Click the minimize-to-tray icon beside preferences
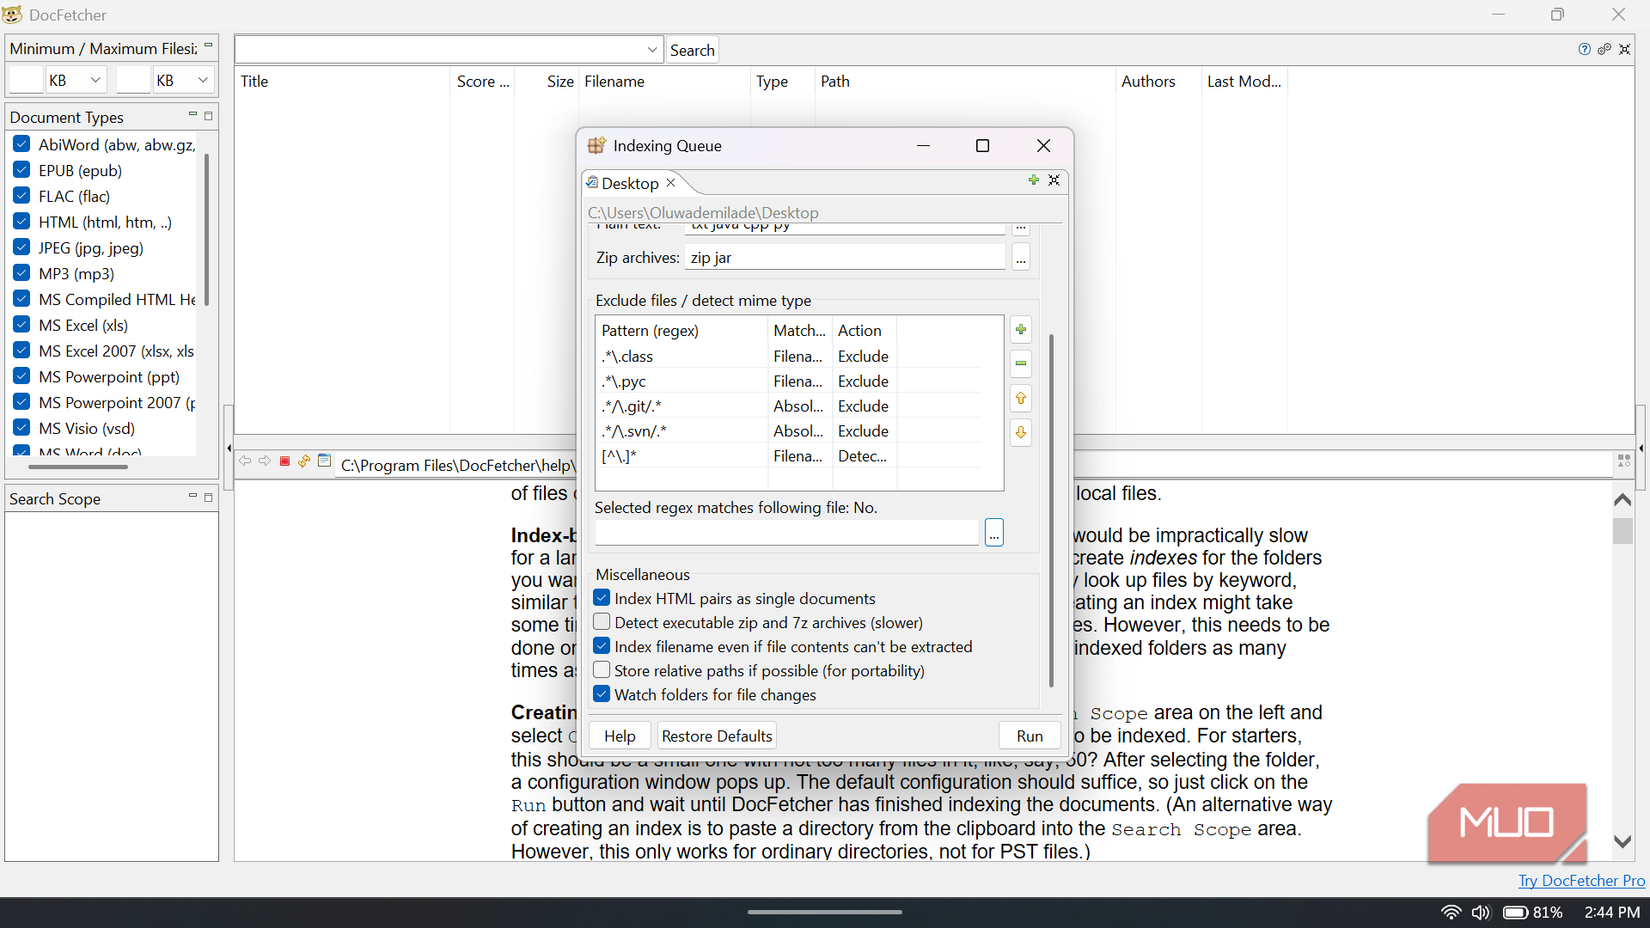Viewport: 1650px width, 928px height. click(x=1624, y=49)
